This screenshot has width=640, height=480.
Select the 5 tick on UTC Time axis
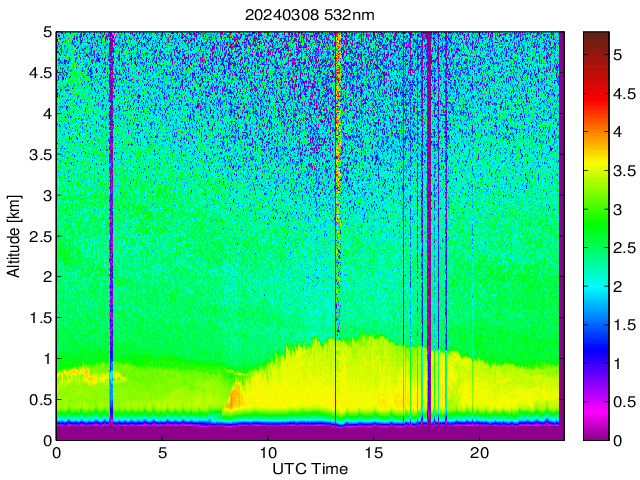pyautogui.click(x=162, y=452)
